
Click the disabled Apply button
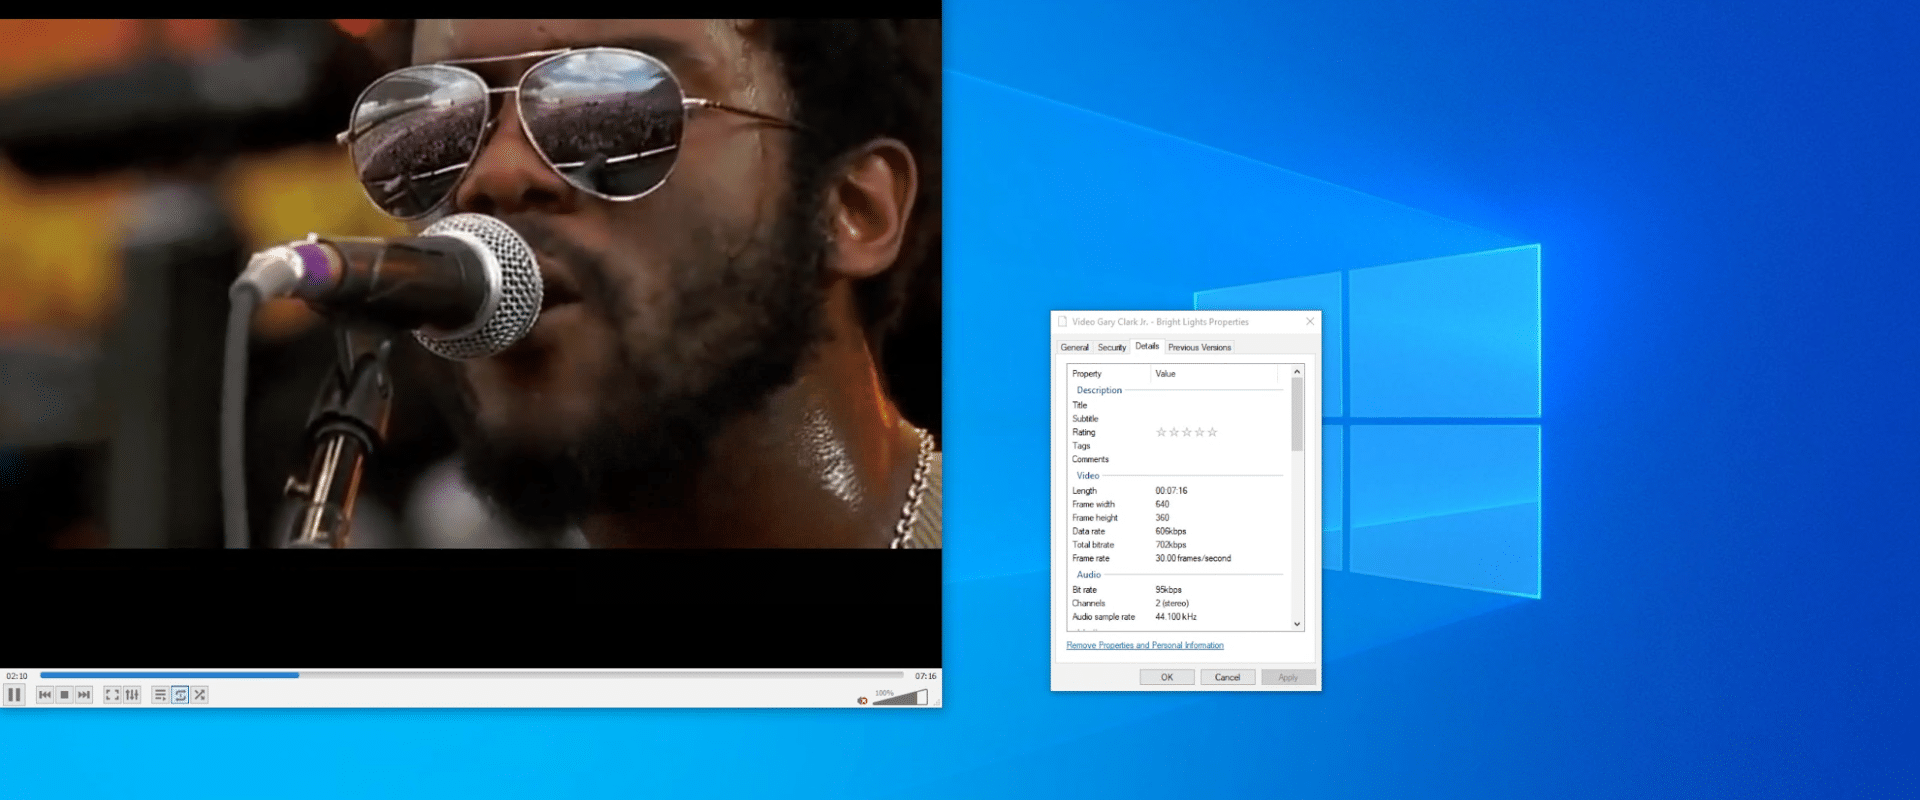click(1288, 677)
